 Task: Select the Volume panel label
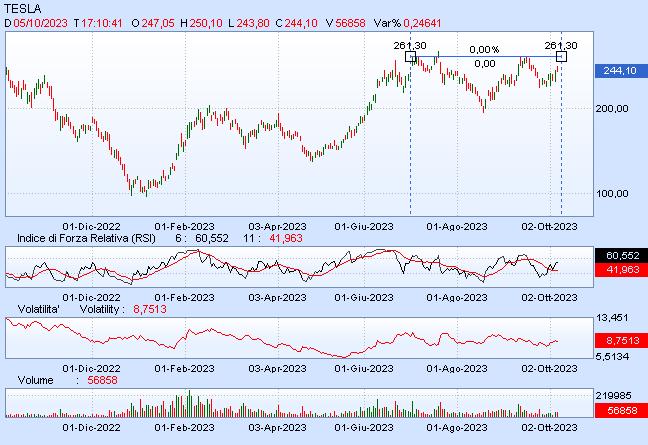tap(36, 381)
